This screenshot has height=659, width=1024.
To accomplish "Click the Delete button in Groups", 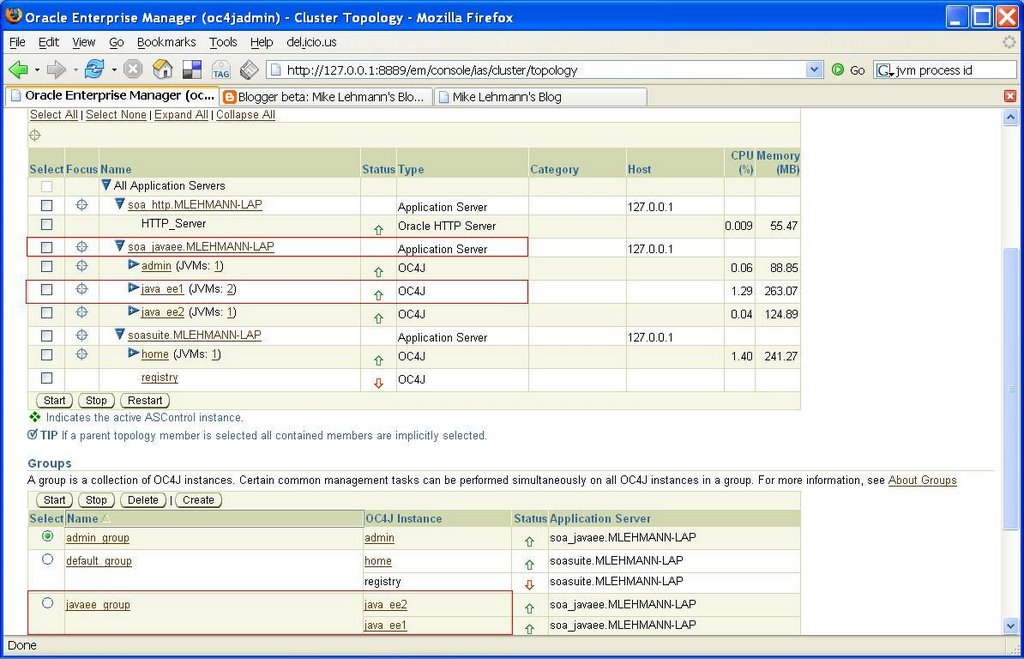I will (x=143, y=500).
